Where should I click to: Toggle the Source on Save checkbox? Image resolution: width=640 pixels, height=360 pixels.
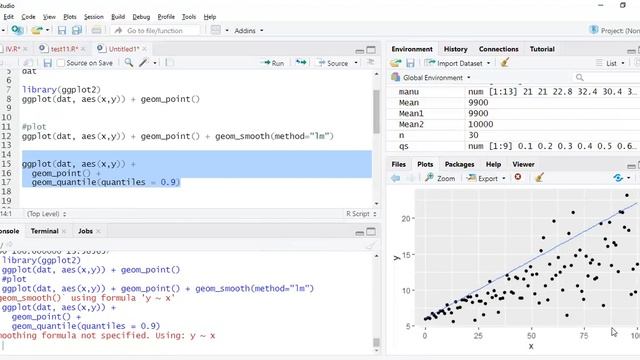pos(61,63)
